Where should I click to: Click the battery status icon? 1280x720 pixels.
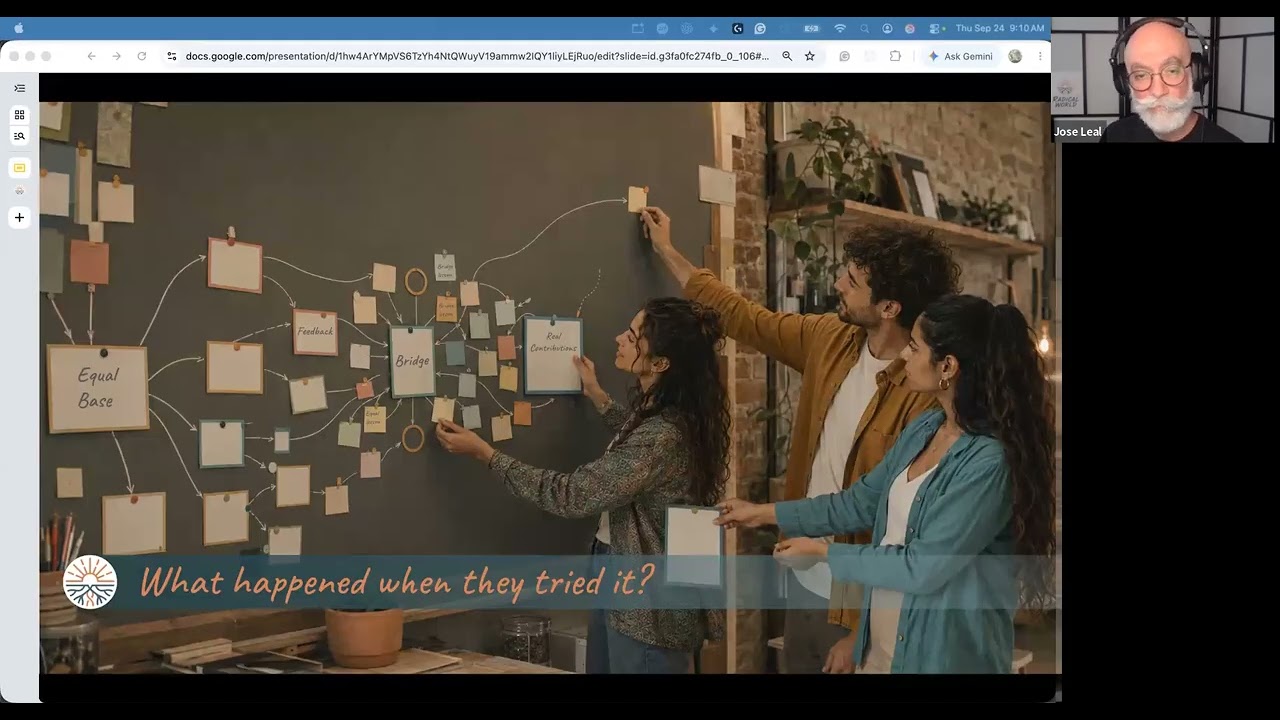pos(812,28)
